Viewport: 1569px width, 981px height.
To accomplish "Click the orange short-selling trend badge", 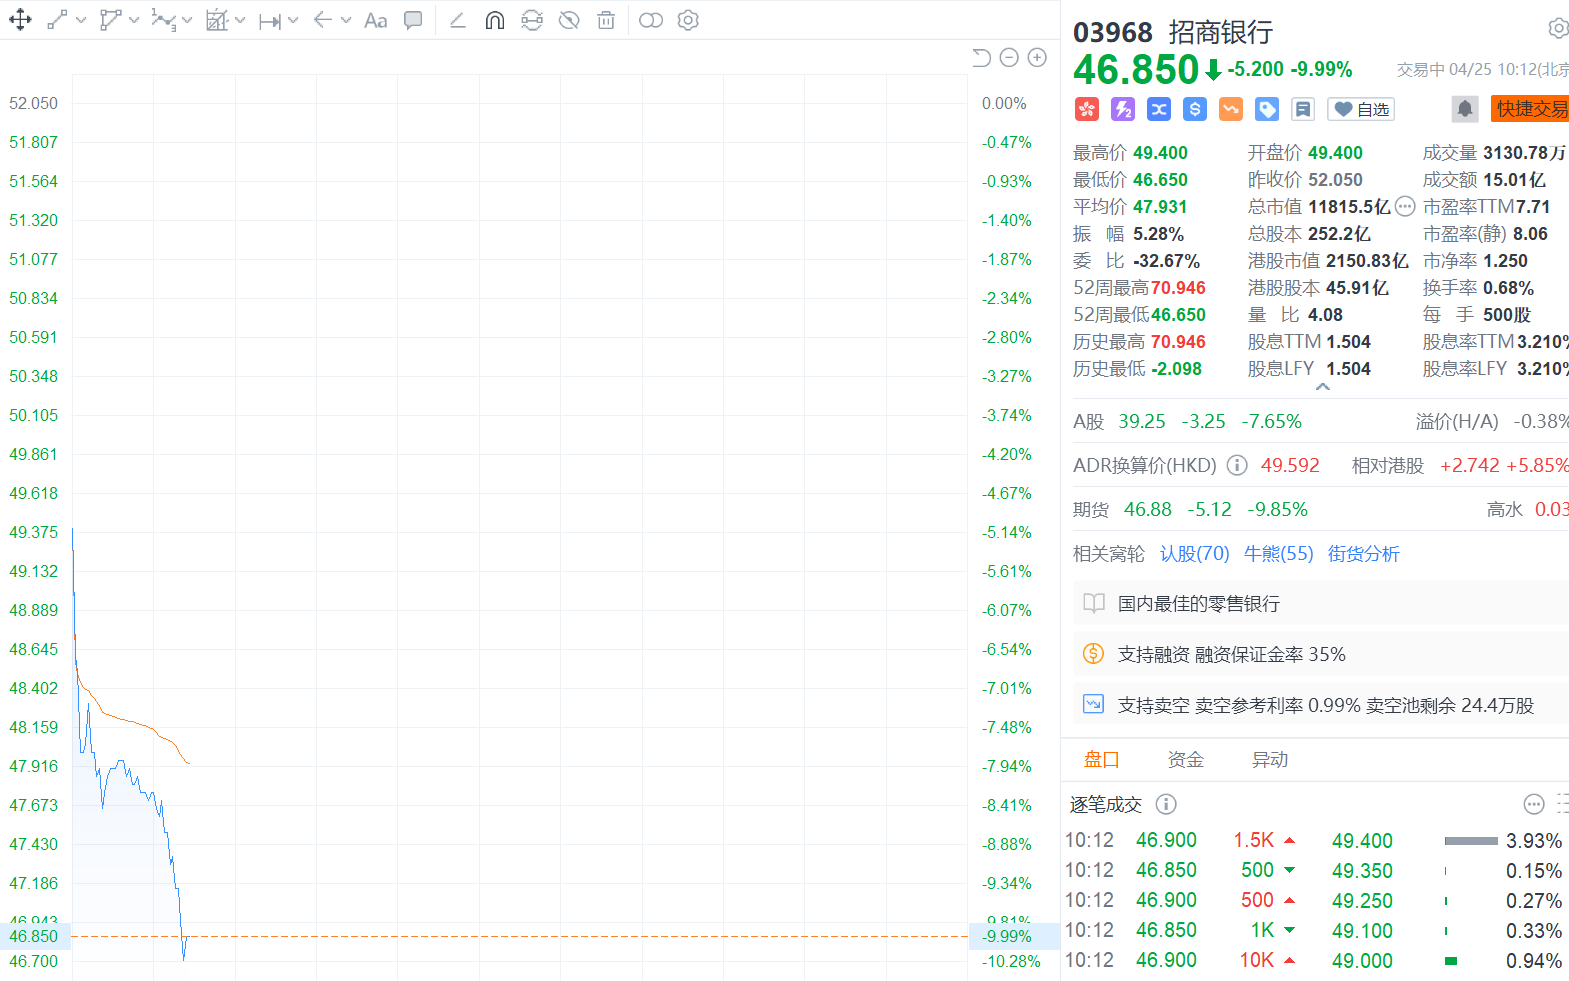I will click(1231, 109).
